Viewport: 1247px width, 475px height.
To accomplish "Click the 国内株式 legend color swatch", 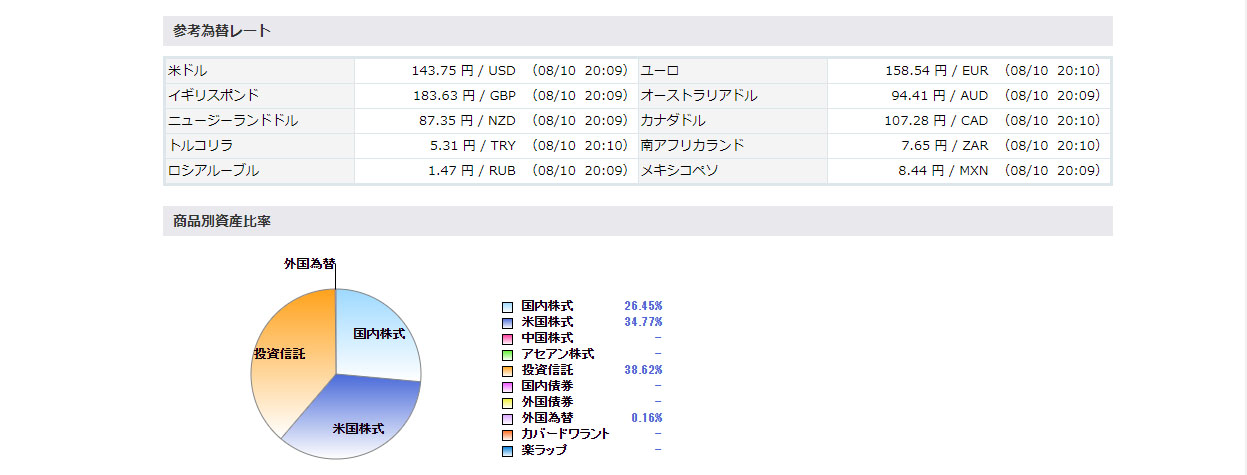I will (x=508, y=307).
